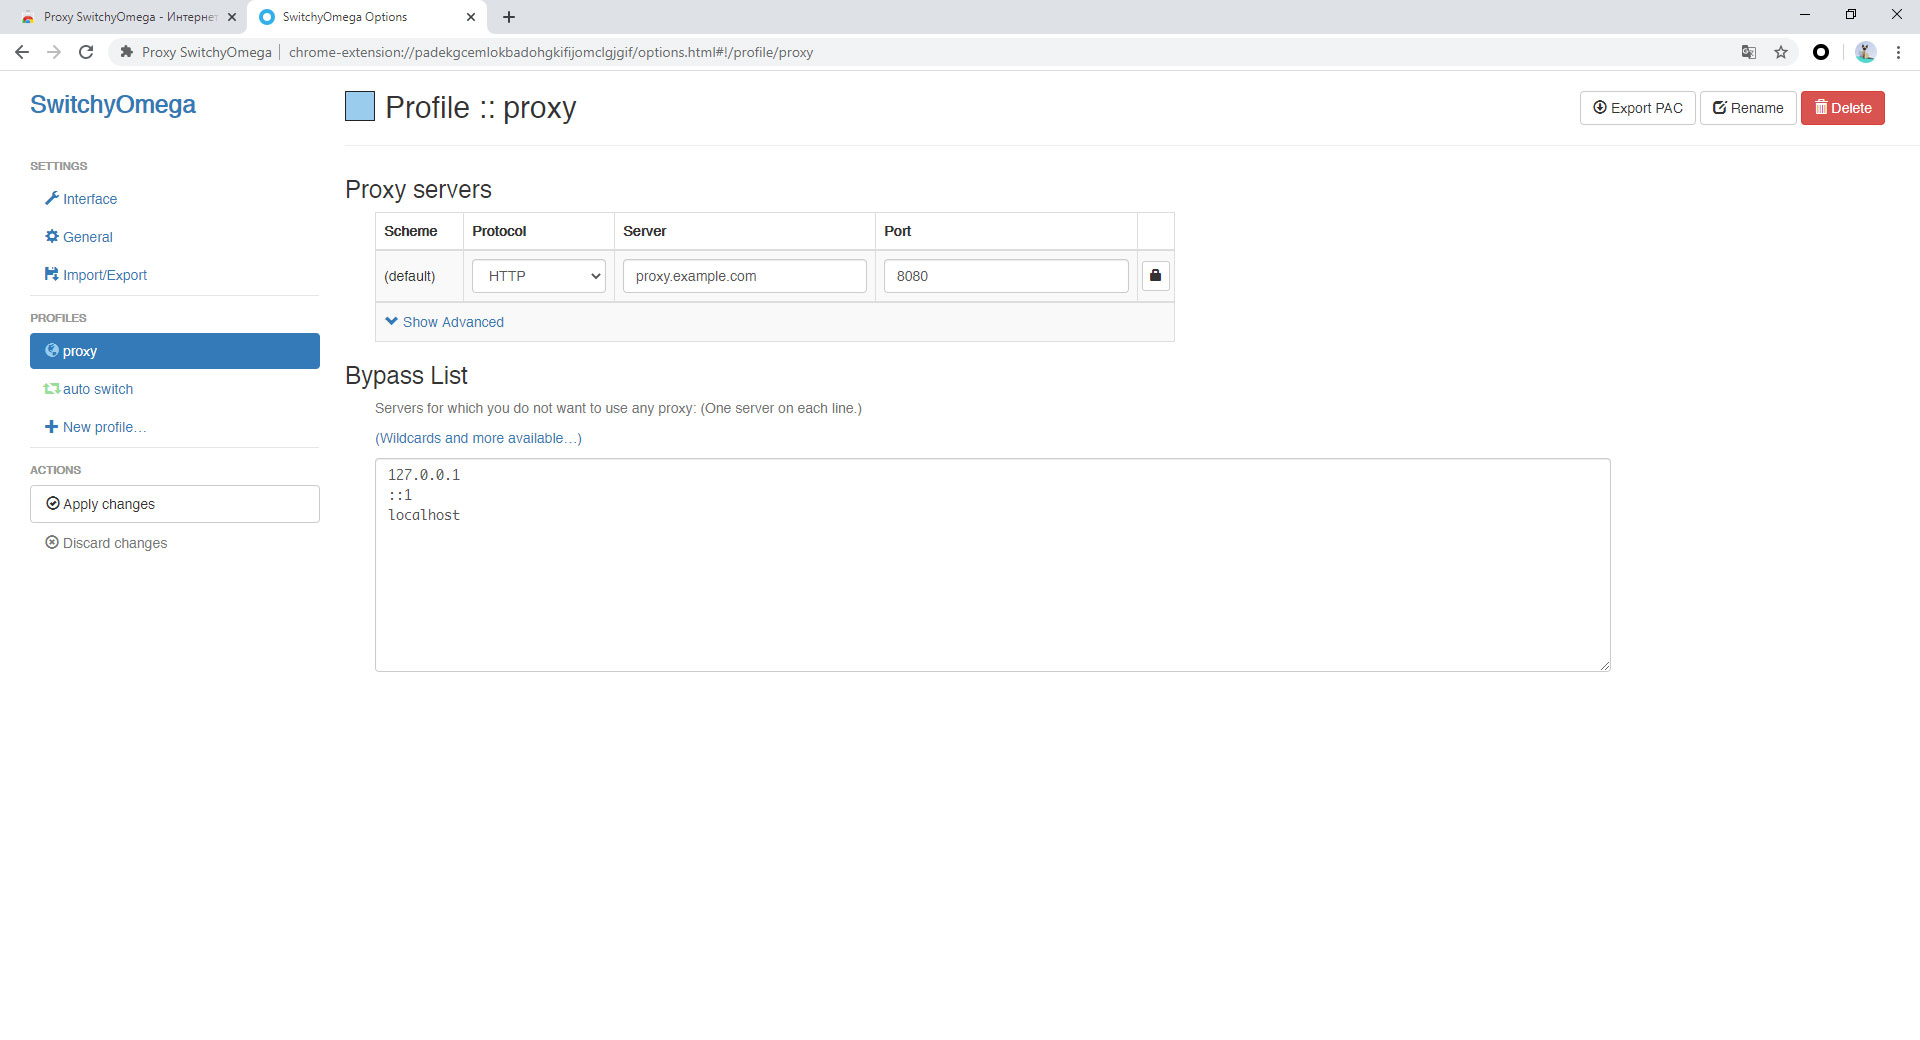The height and width of the screenshot is (1040, 1920).
Task: Click the lock icon for proxy authentication
Action: (1155, 276)
